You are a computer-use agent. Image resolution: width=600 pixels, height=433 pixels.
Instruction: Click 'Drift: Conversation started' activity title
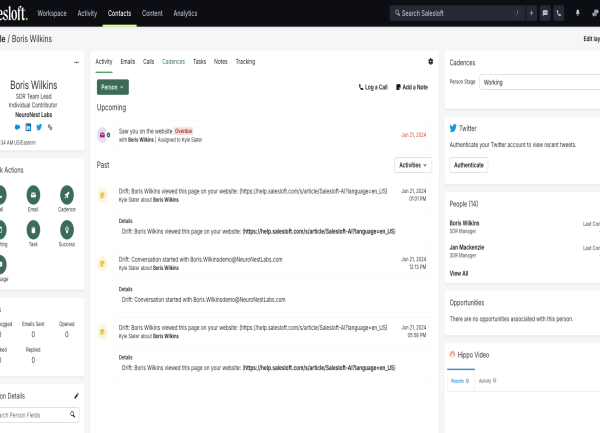click(x=201, y=259)
